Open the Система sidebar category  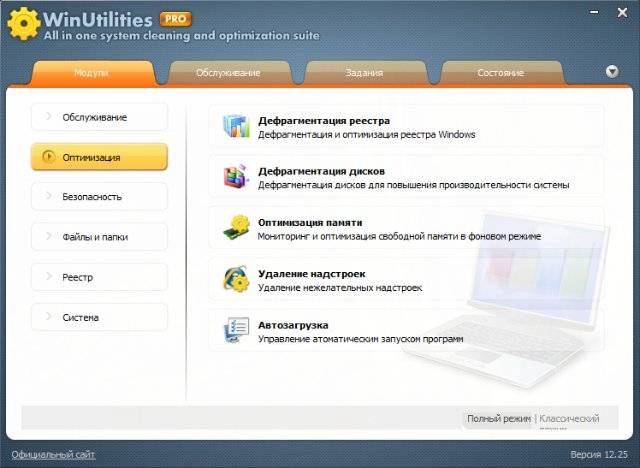[x=99, y=317]
